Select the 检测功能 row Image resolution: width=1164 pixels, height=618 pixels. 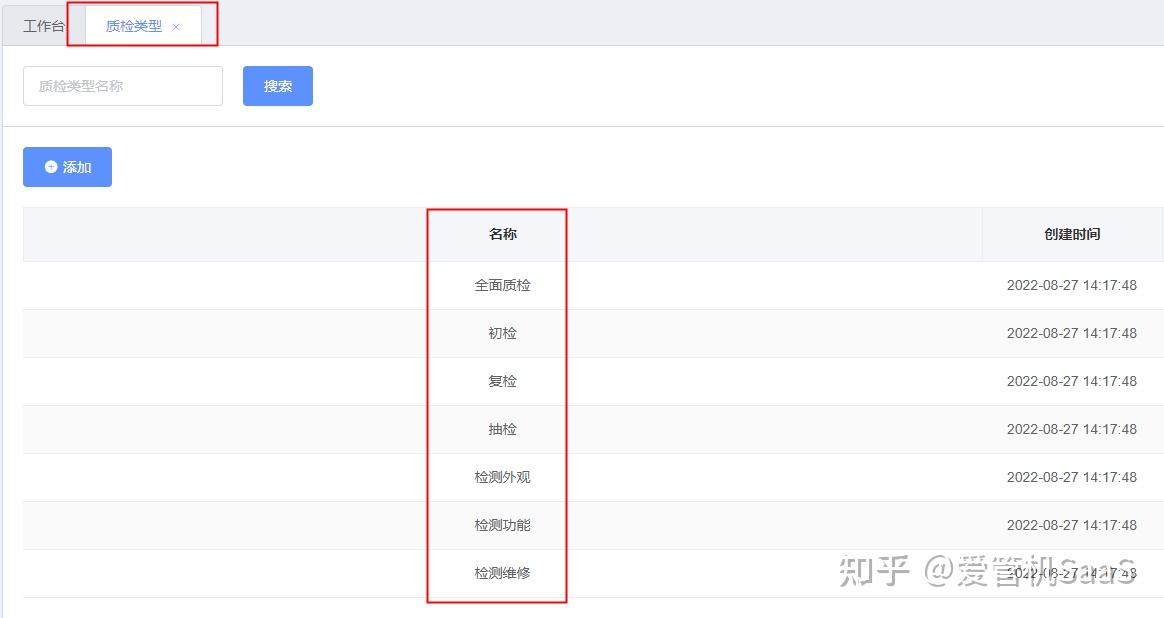click(x=502, y=525)
